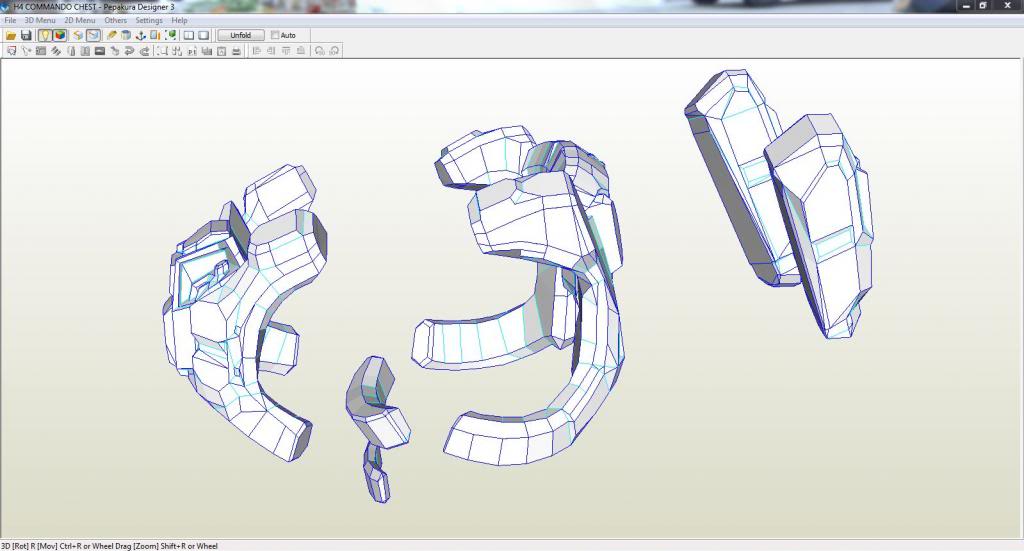
Task: Enable the Auto checkbox
Action: click(x=275, y=35)
